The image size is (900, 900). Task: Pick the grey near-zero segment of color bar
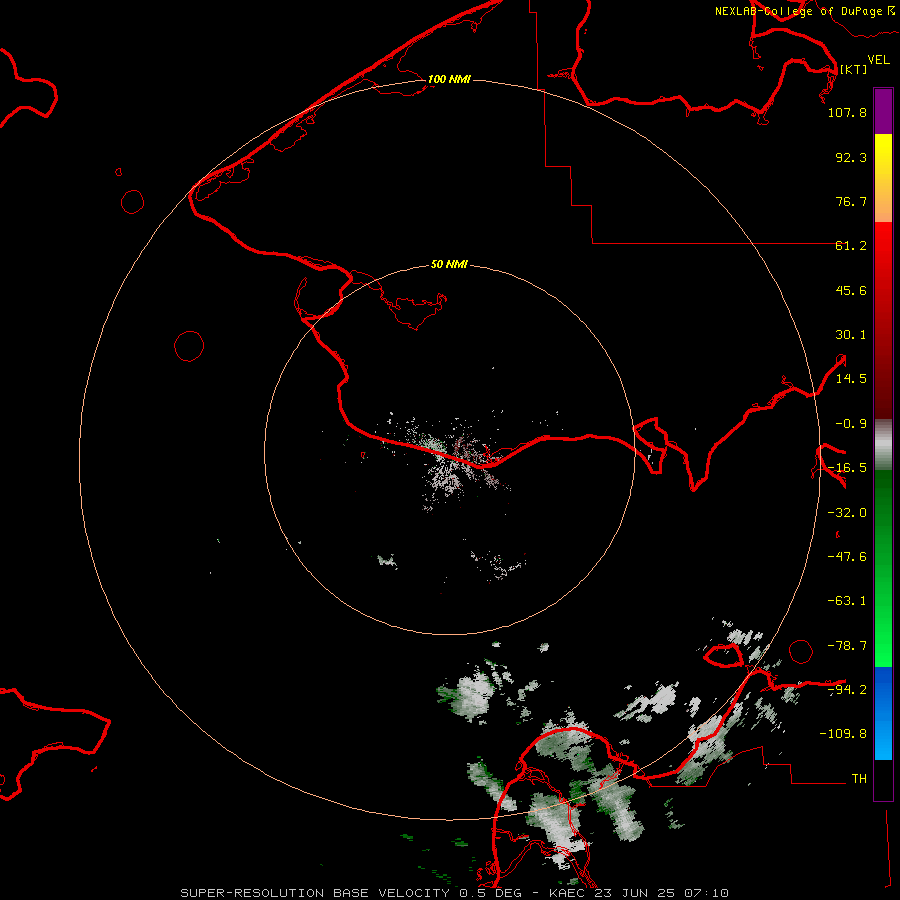coord(883,445)
